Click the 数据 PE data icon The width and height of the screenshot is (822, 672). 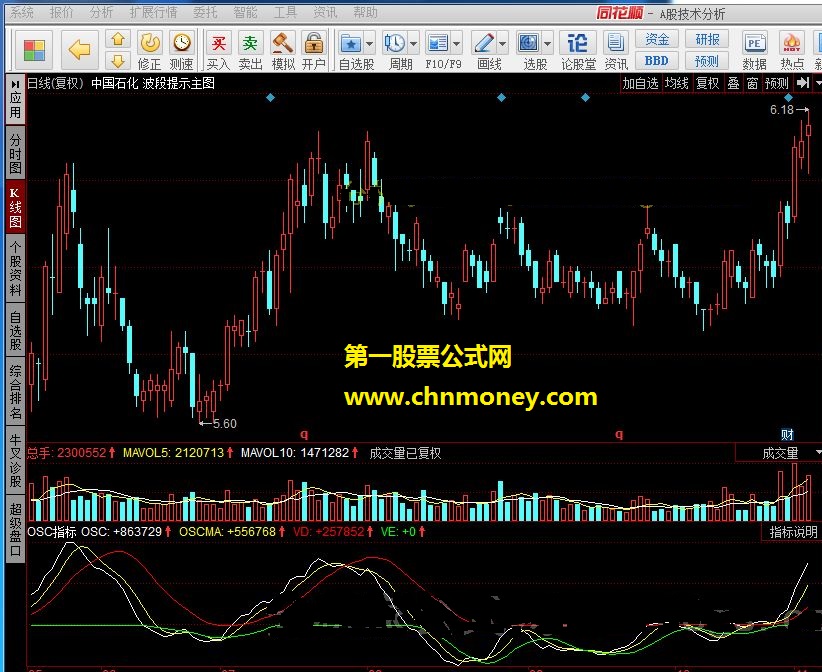click(x=754, y=43)
